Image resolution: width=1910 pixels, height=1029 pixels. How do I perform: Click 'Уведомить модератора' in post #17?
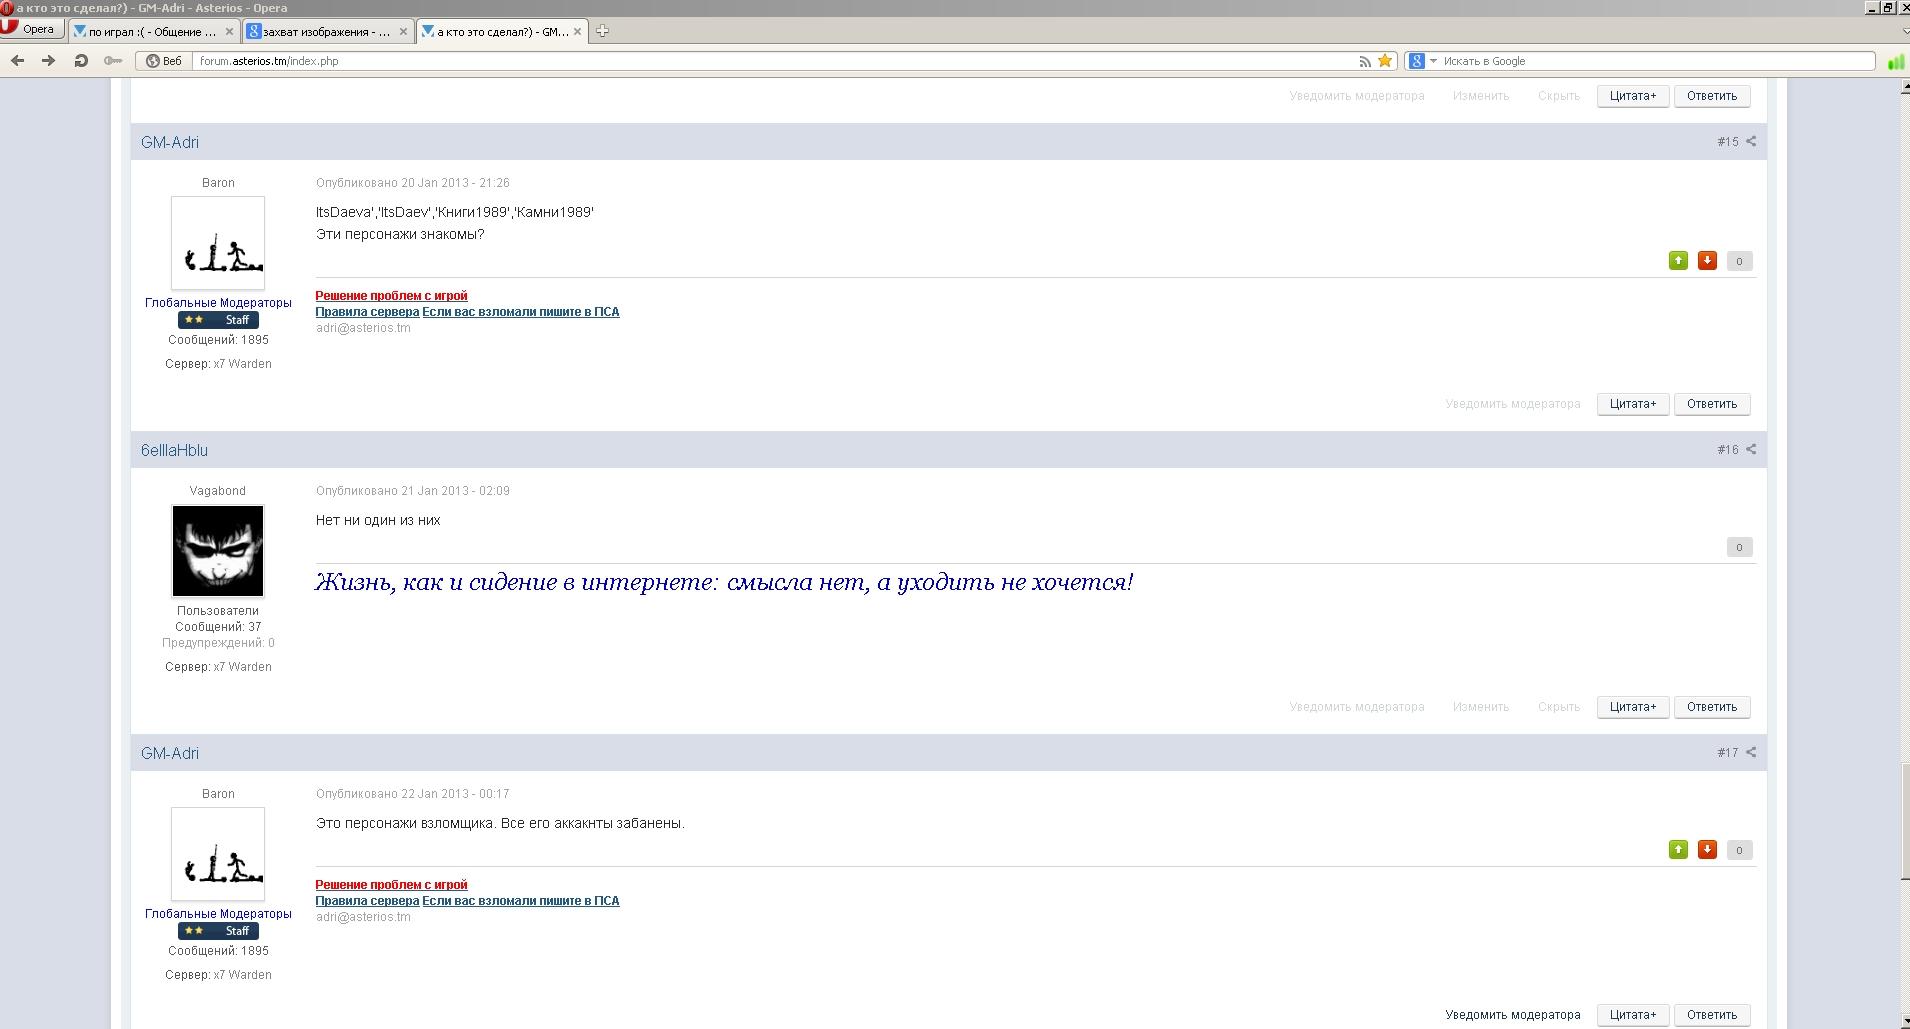tap(1513, 1015)
